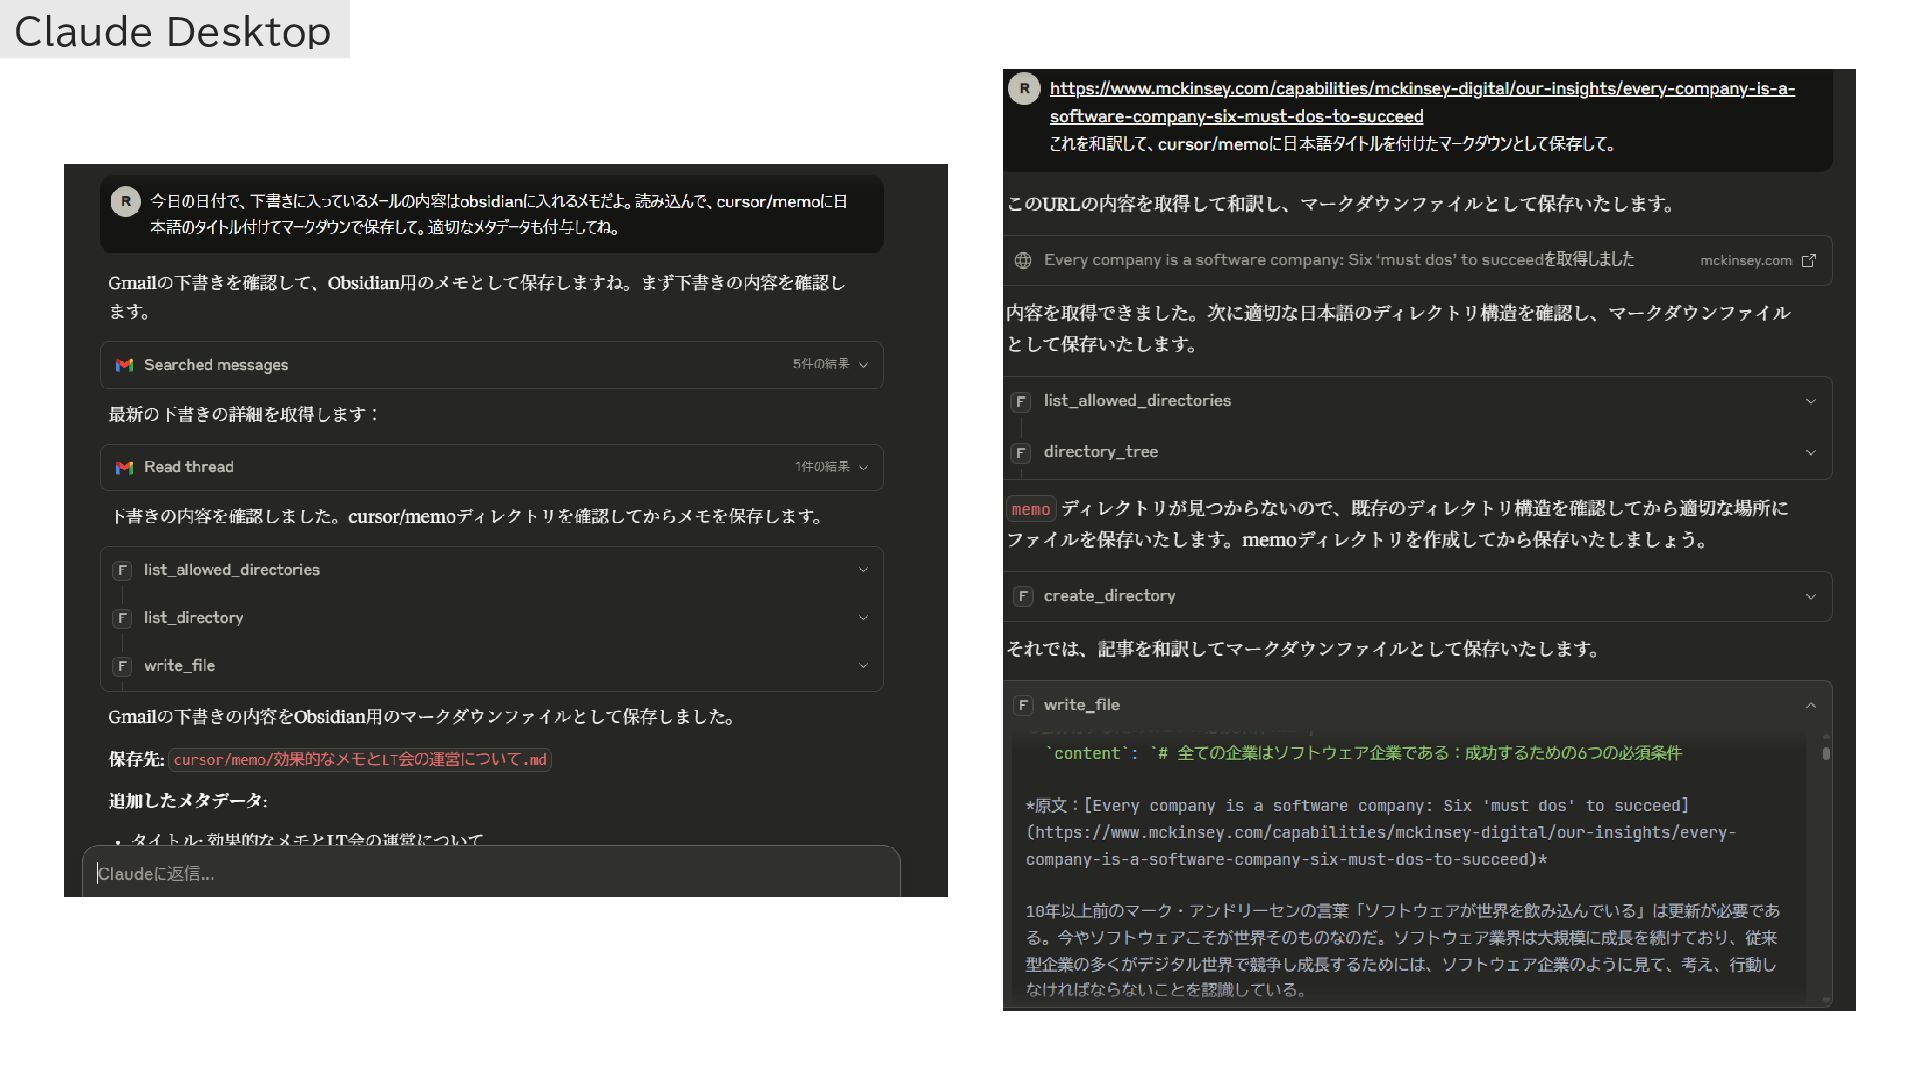
Task: Click the F icon next to directory_tree
Action: [1021, 453]
